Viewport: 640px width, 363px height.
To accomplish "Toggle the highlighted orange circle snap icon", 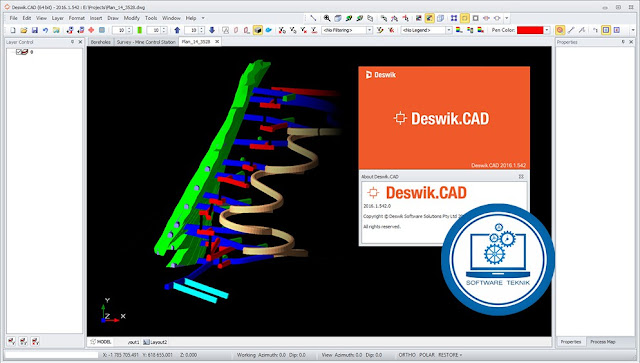I will (x=560, y=30).
